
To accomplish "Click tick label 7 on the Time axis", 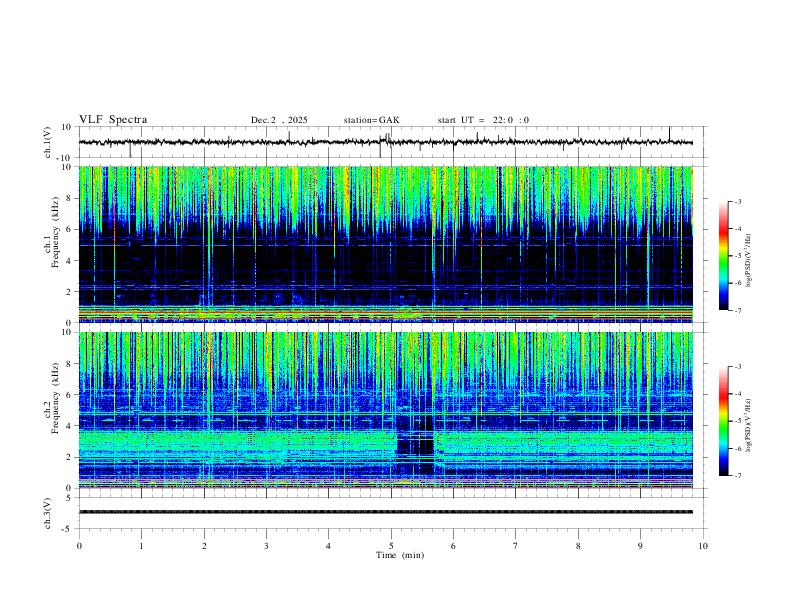I will coord(516,546).
